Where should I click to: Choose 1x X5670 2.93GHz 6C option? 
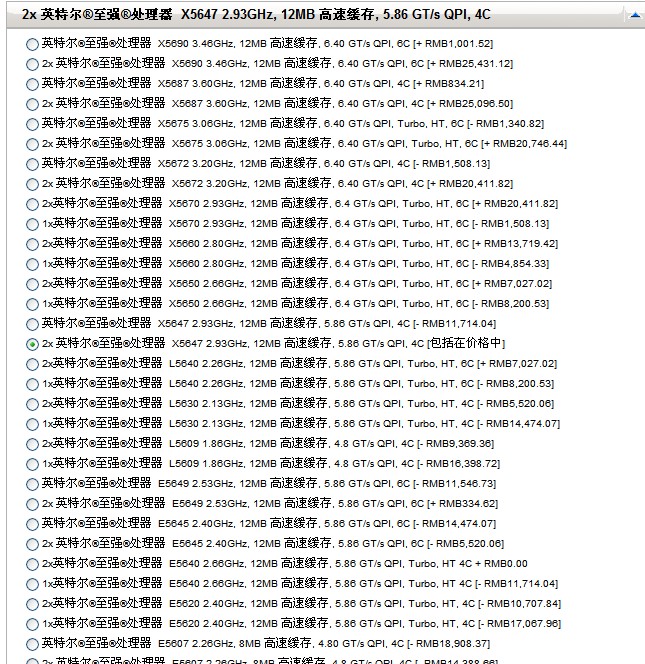pyautogui.click(x=32, y=224)
